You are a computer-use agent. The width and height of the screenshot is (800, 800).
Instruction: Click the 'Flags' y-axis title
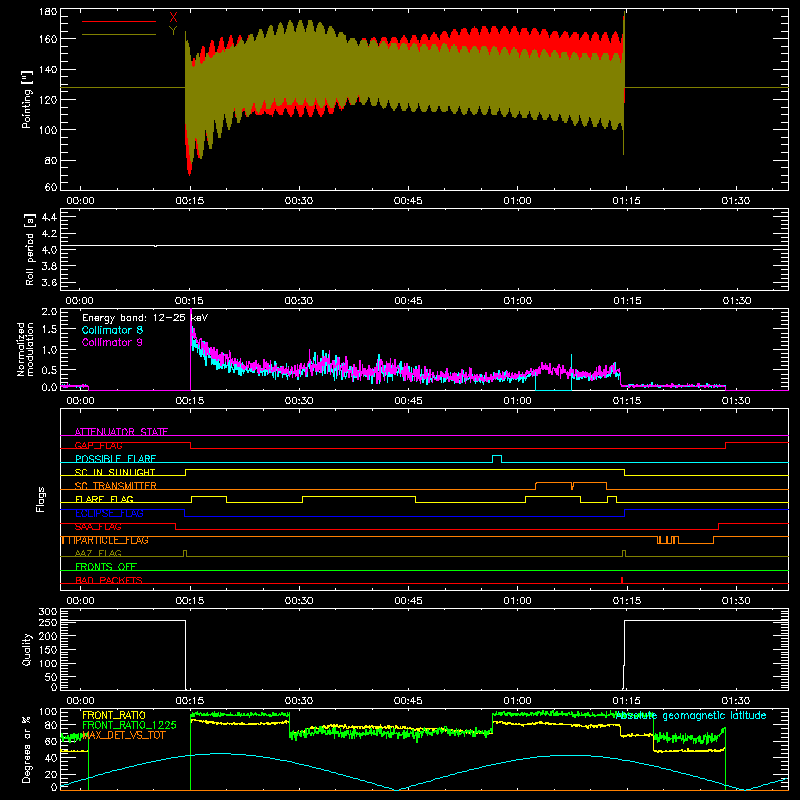point(40,499)
